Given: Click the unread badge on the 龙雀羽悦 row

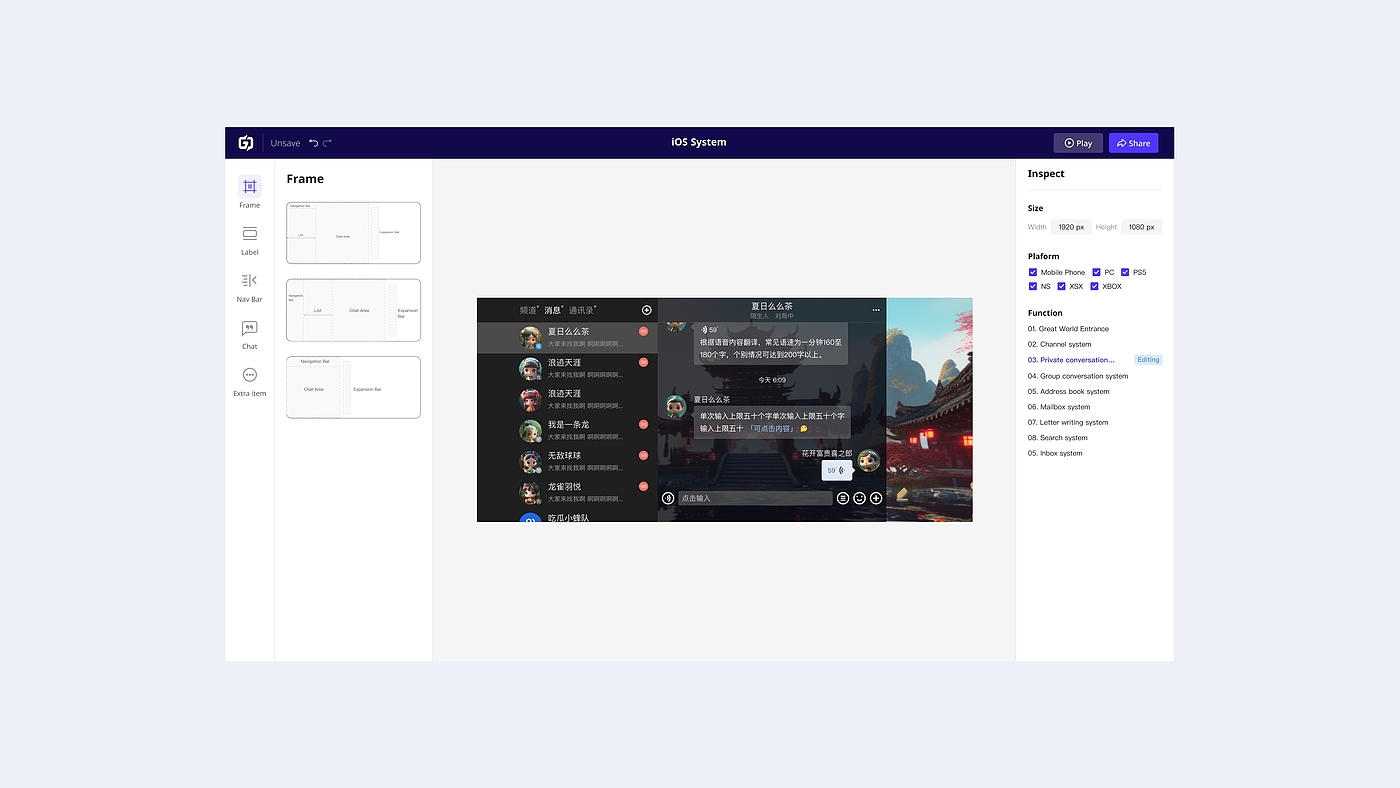Looking at the screenshot, I should [643, 486].
